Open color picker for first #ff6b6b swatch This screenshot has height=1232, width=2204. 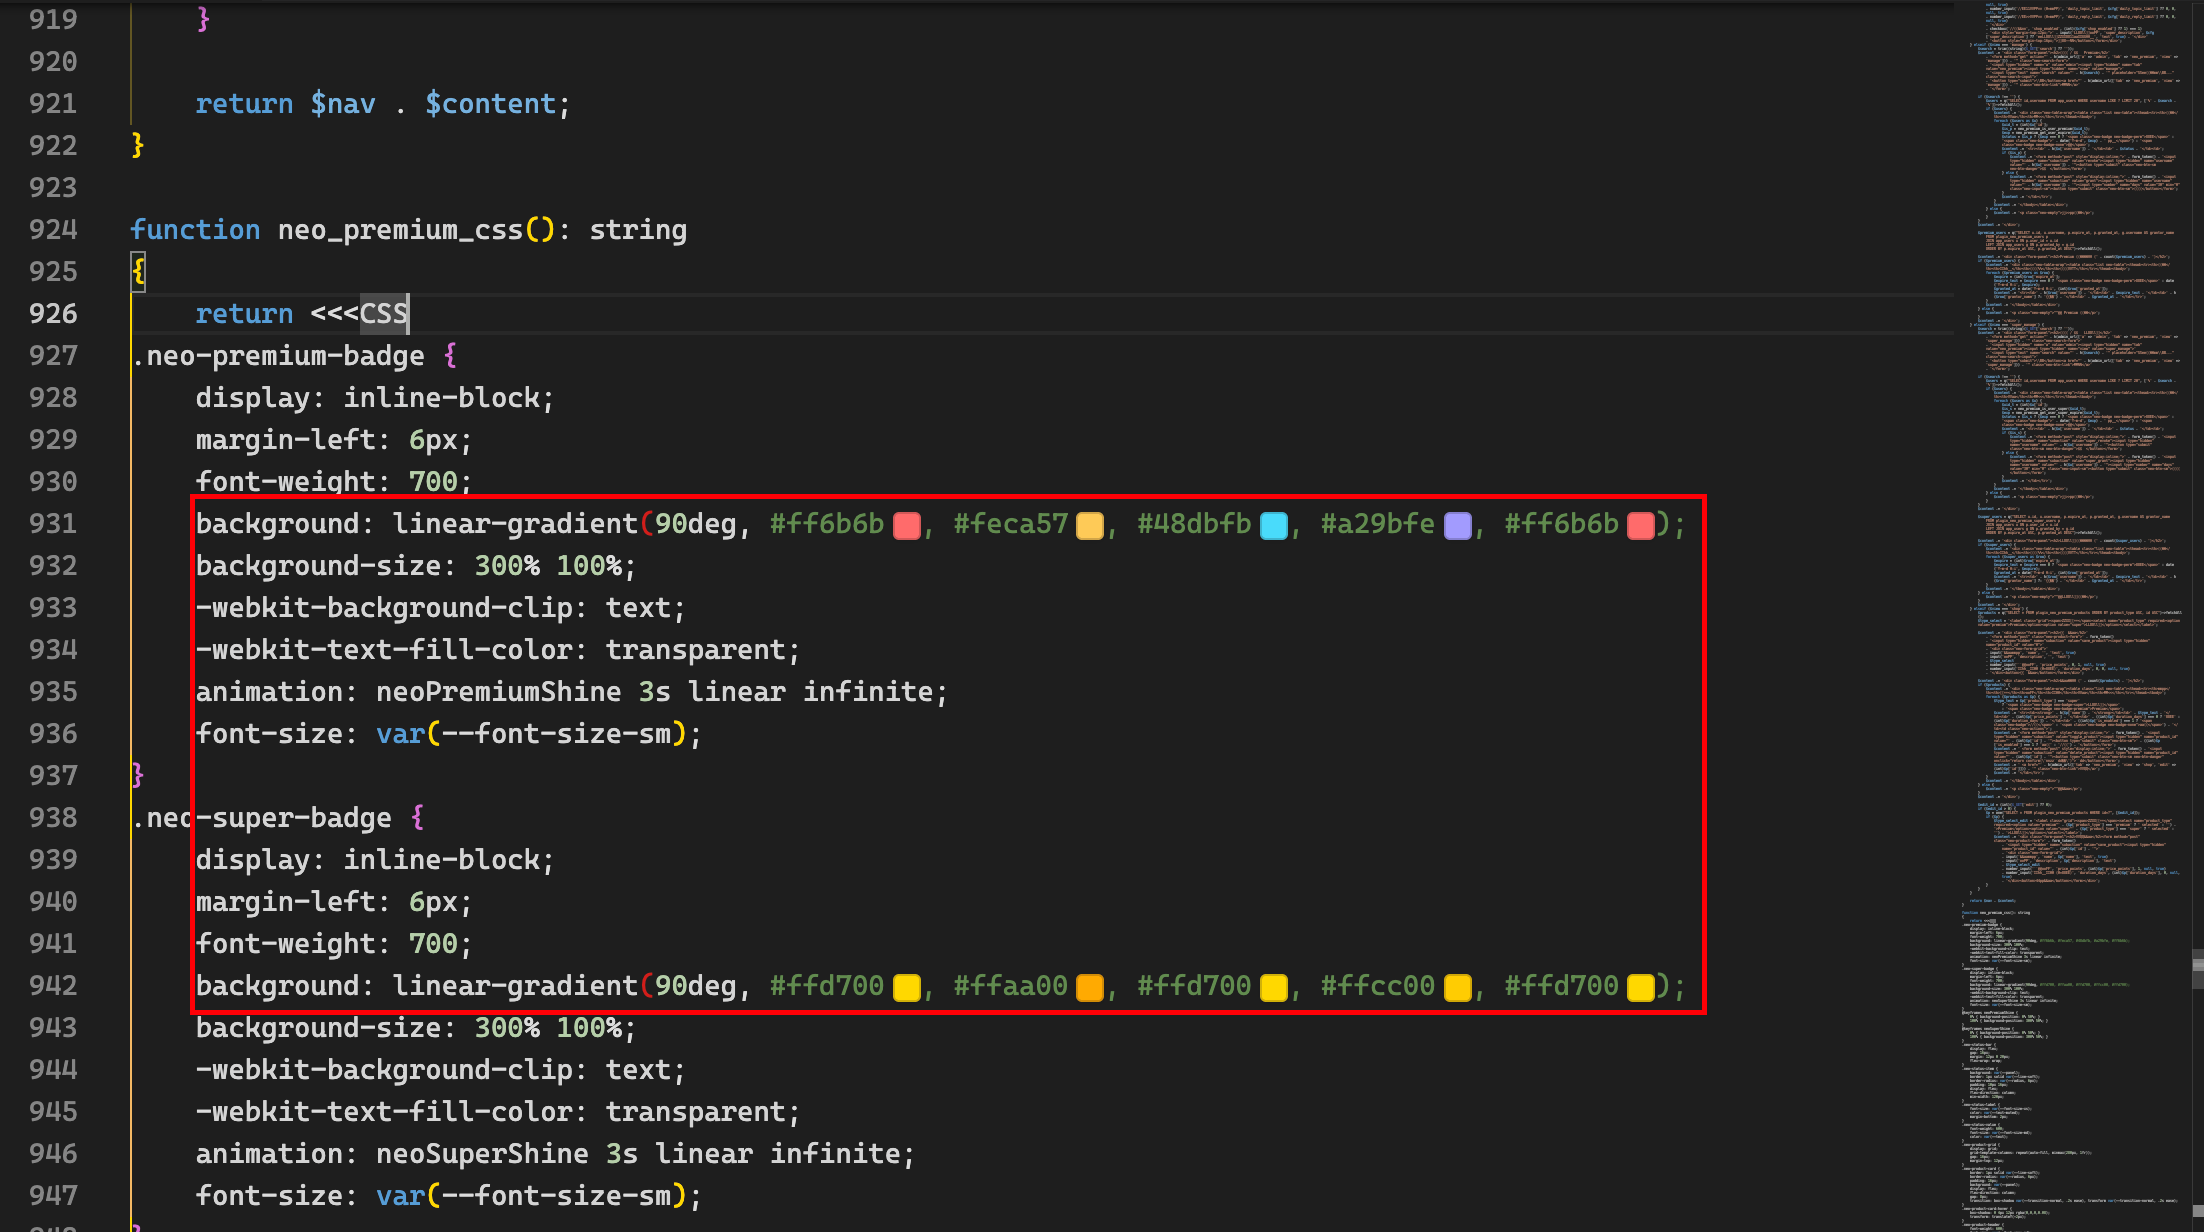coord(907,525)
